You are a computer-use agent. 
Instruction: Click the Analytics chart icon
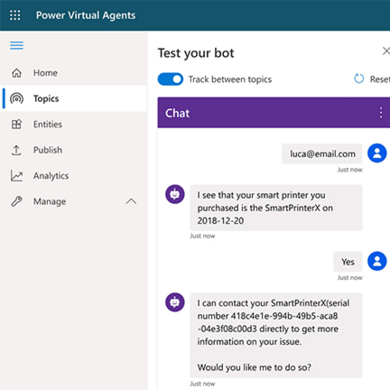[16, 176]
